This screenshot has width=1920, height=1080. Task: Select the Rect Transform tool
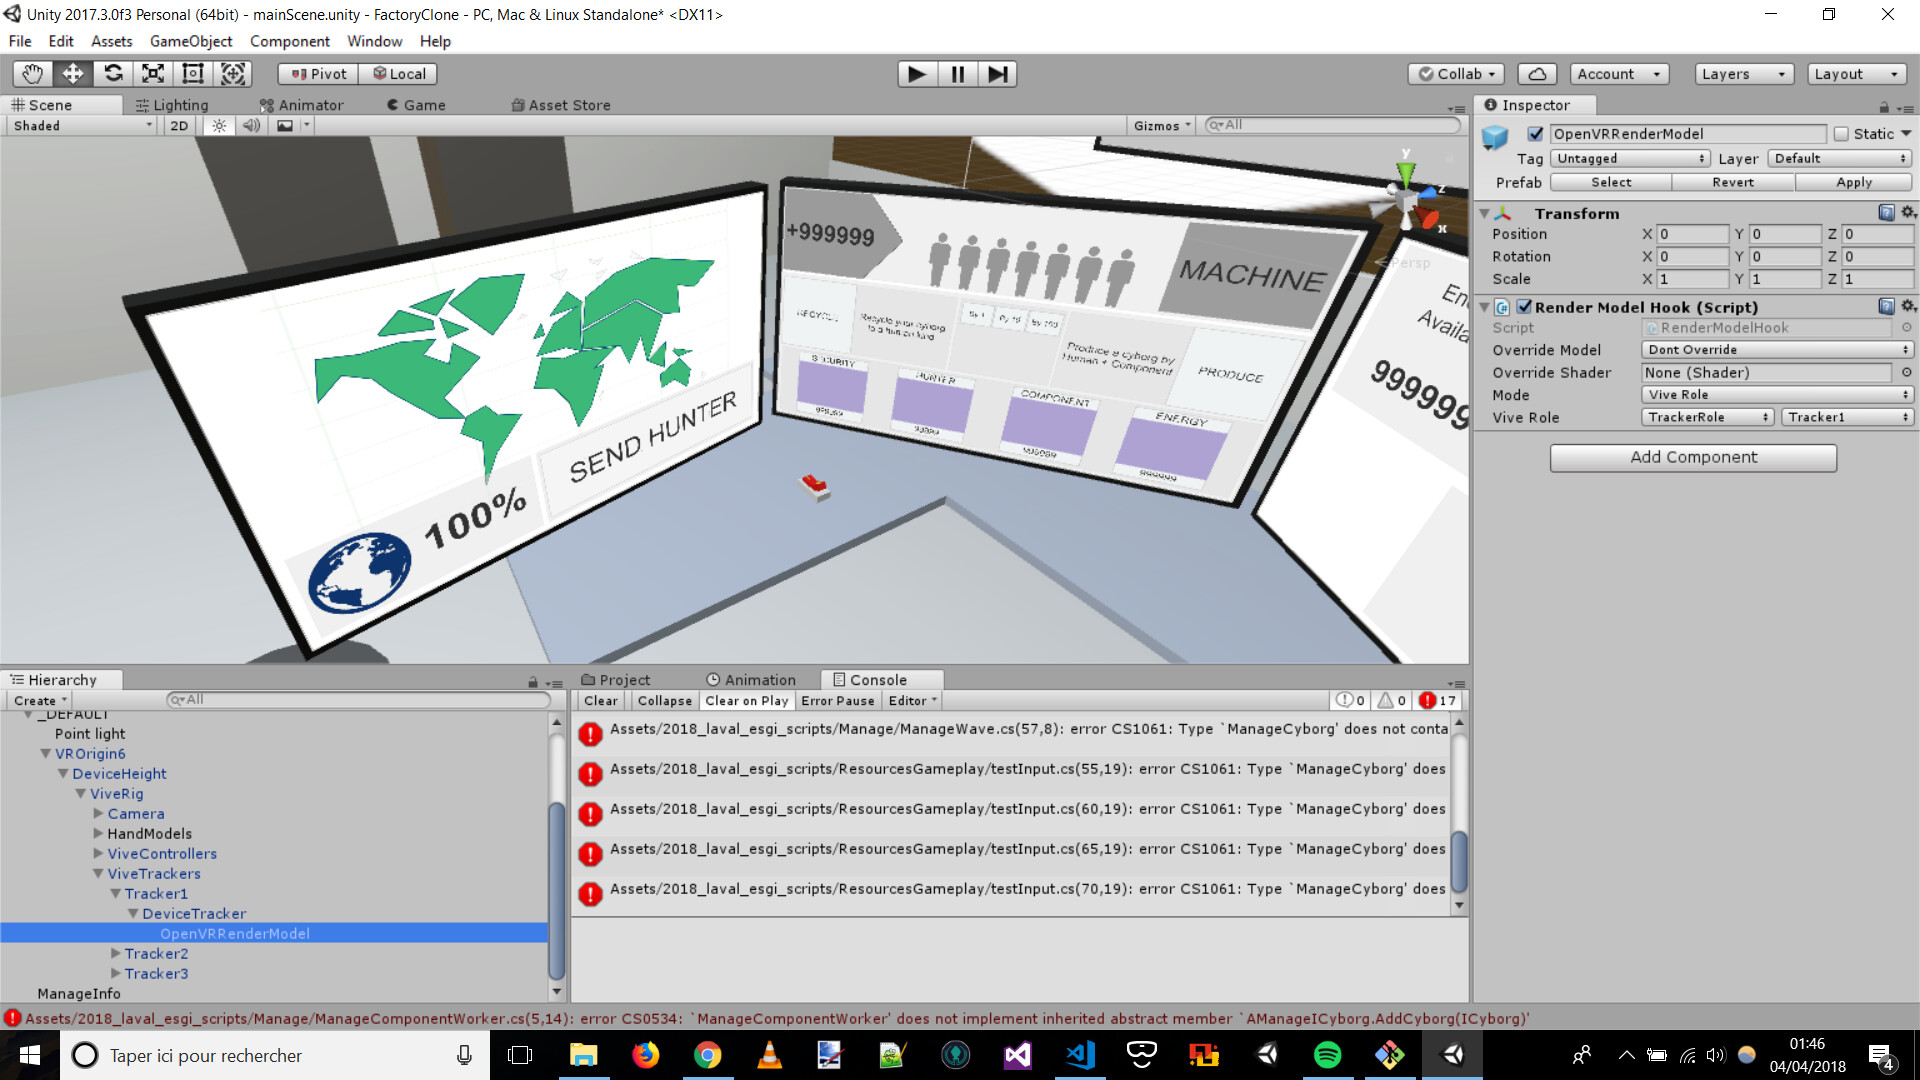(193, 73)
